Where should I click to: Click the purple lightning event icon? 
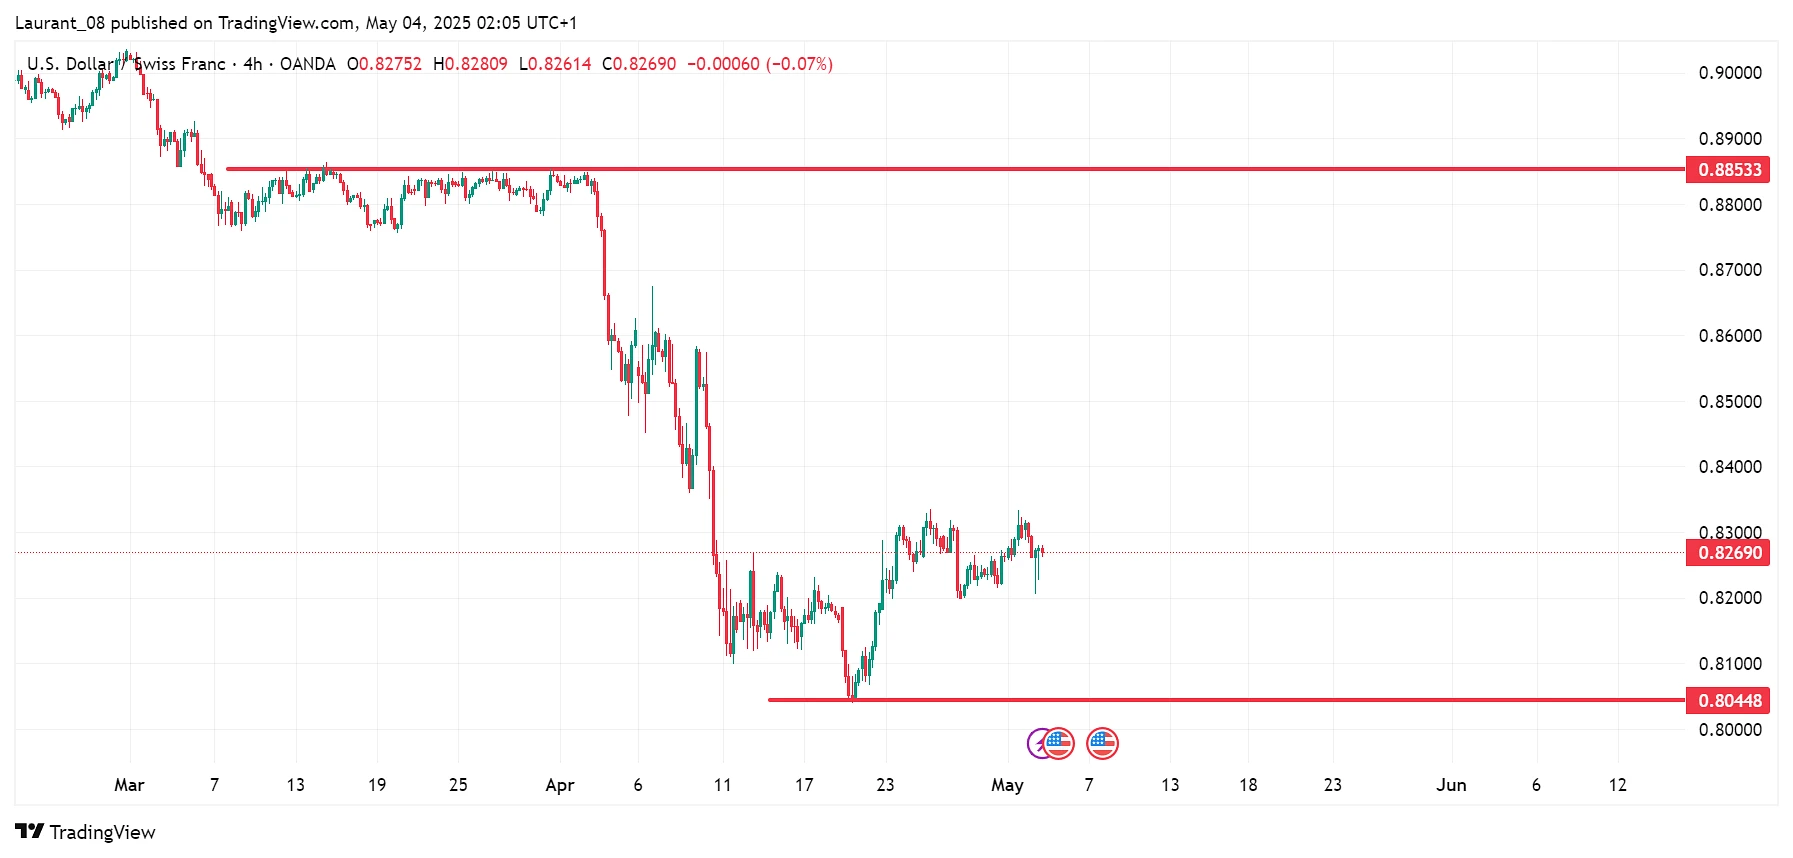pos(1037,743)
